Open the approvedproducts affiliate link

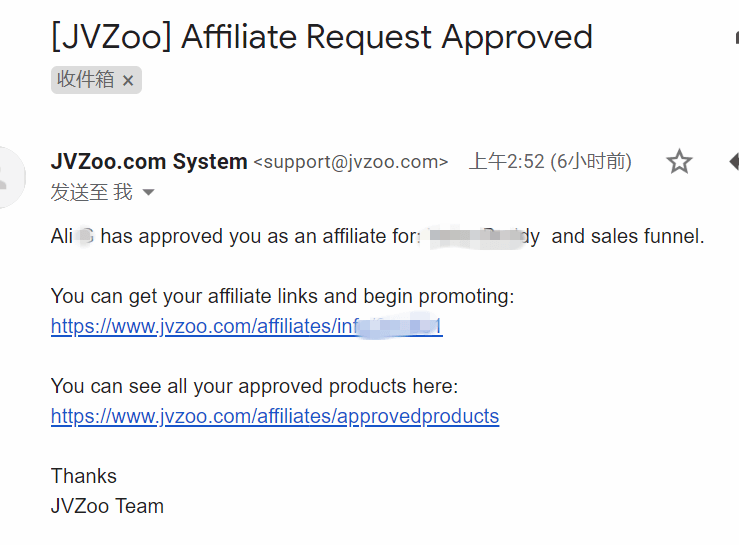274,416
